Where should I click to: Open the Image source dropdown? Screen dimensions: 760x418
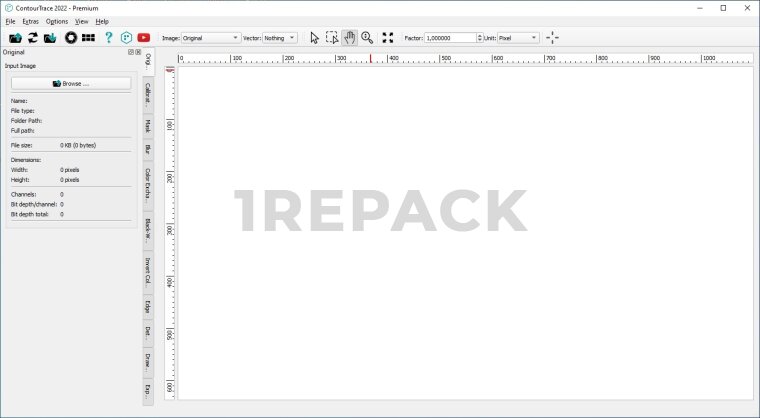[210, 37]
